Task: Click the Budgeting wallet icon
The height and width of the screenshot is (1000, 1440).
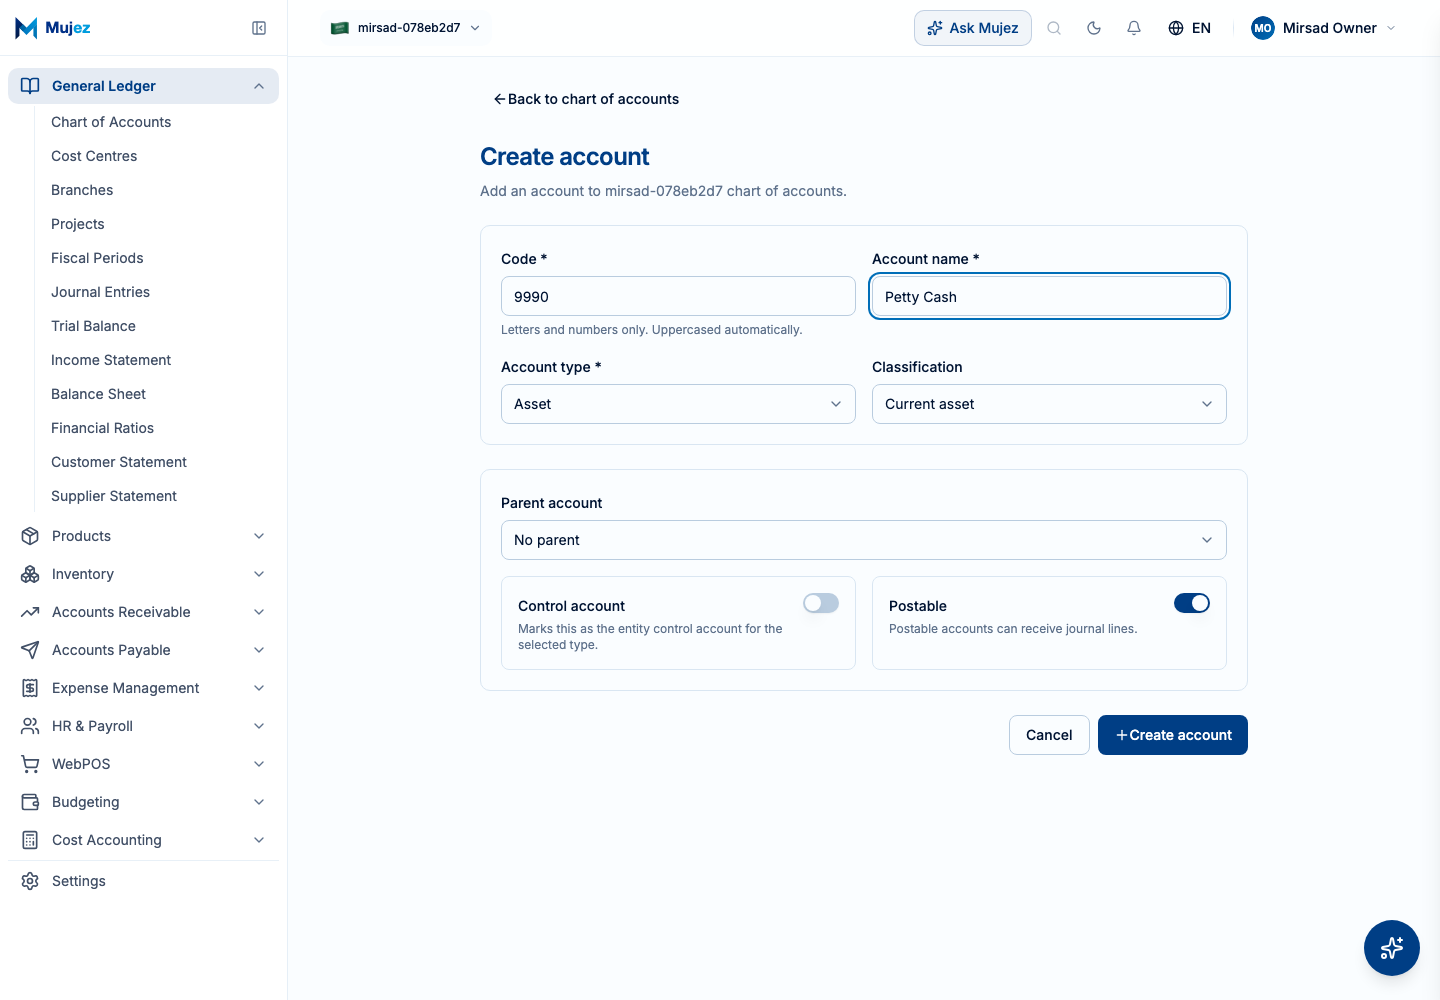Action: pos(30,802)
